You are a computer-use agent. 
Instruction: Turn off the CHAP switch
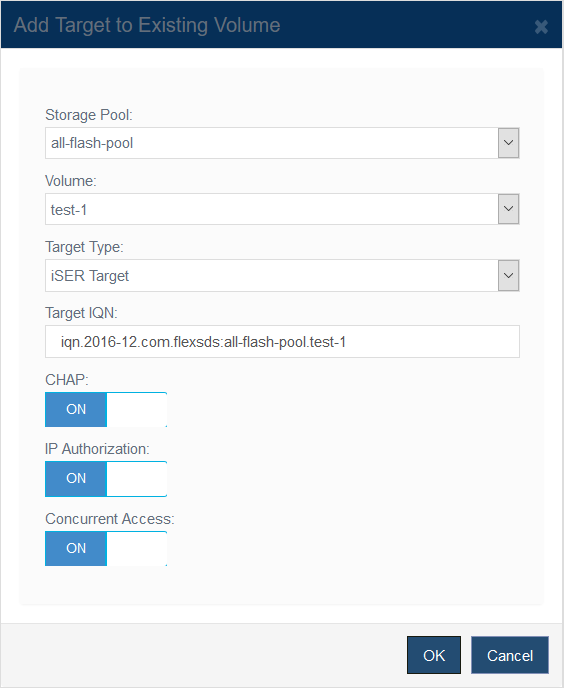[x=106, y=409]
